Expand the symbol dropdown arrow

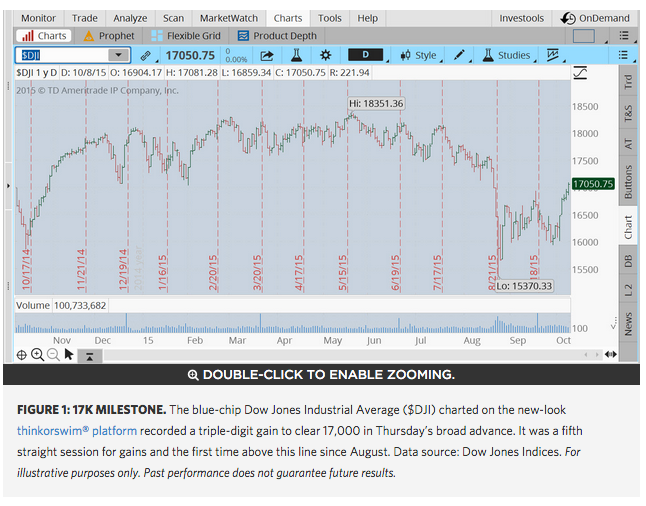click(x=119, y=55)
